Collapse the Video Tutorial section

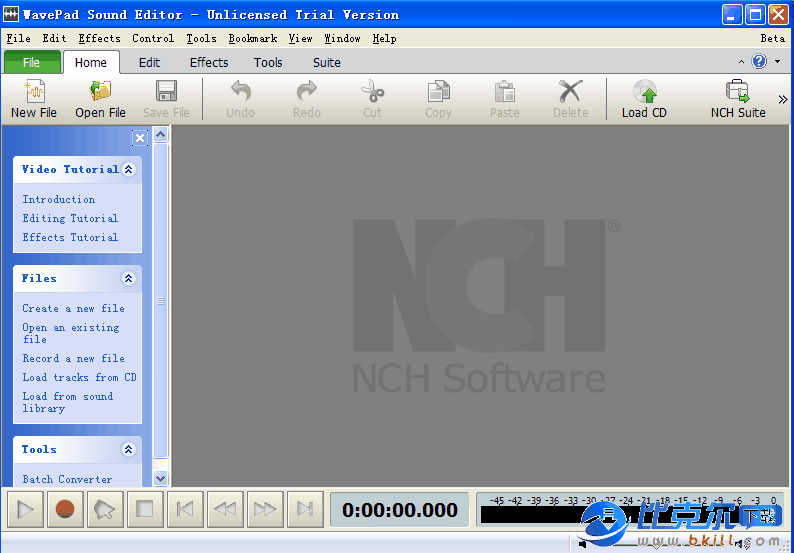129,170
